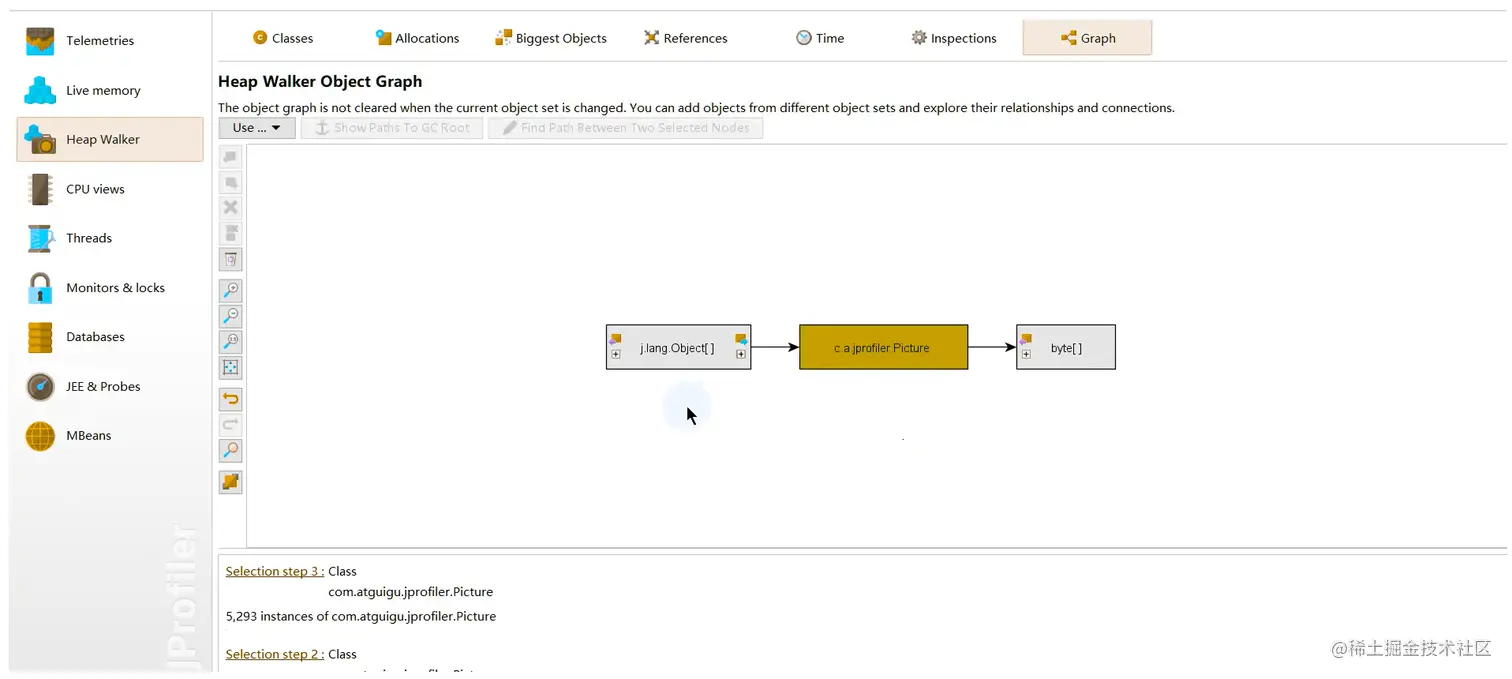Click the document icon in graph toolbar
The height and width of the screenshot is (679, 1512).
231,260
